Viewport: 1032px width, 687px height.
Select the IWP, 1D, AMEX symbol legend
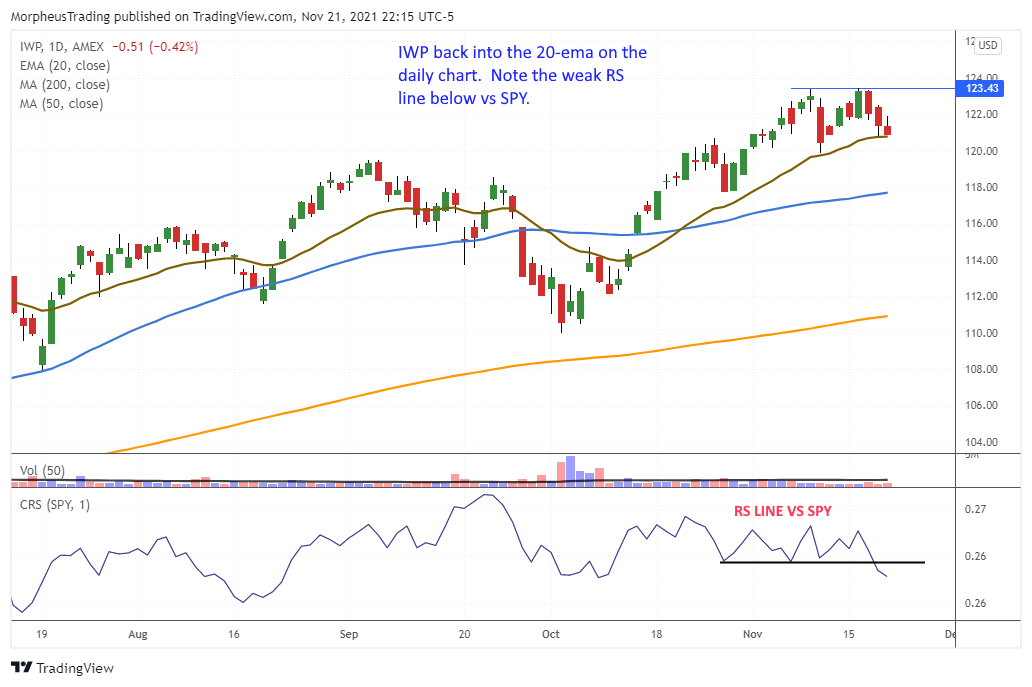(x=62, y=46)
